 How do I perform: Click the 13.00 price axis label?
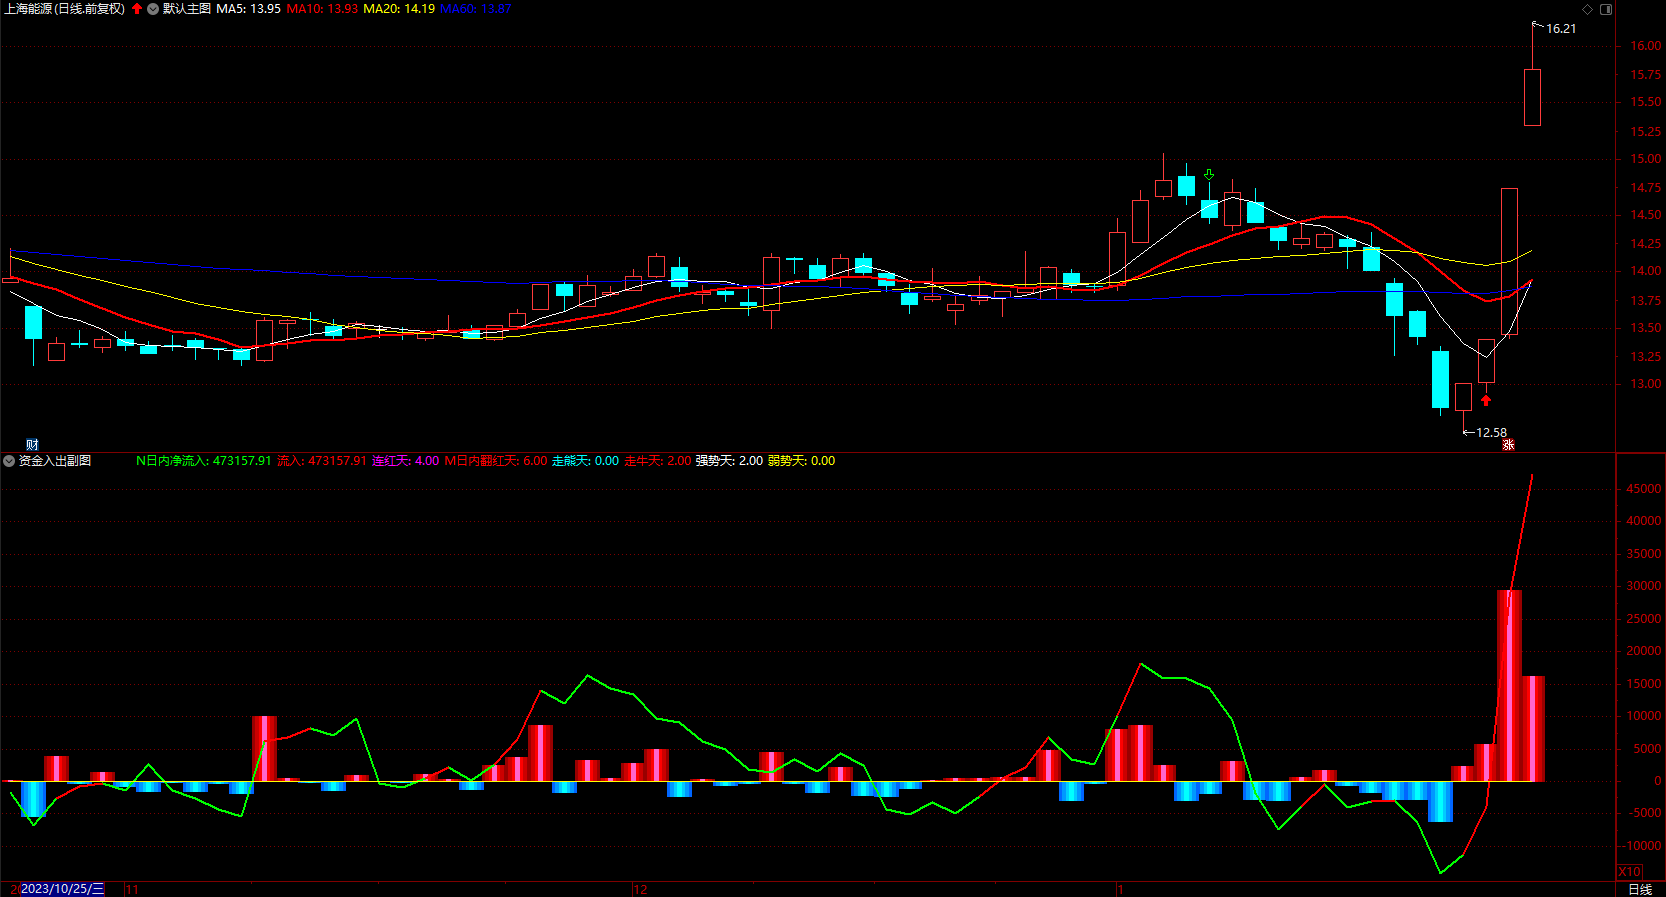coord(1645,384)
